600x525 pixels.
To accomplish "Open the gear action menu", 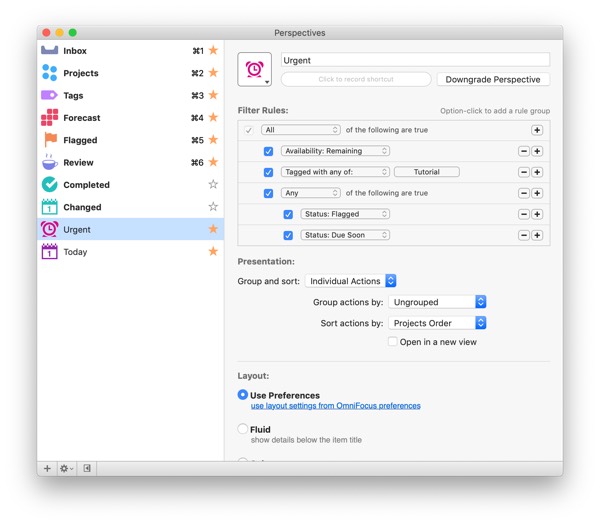I will (67, 468).
